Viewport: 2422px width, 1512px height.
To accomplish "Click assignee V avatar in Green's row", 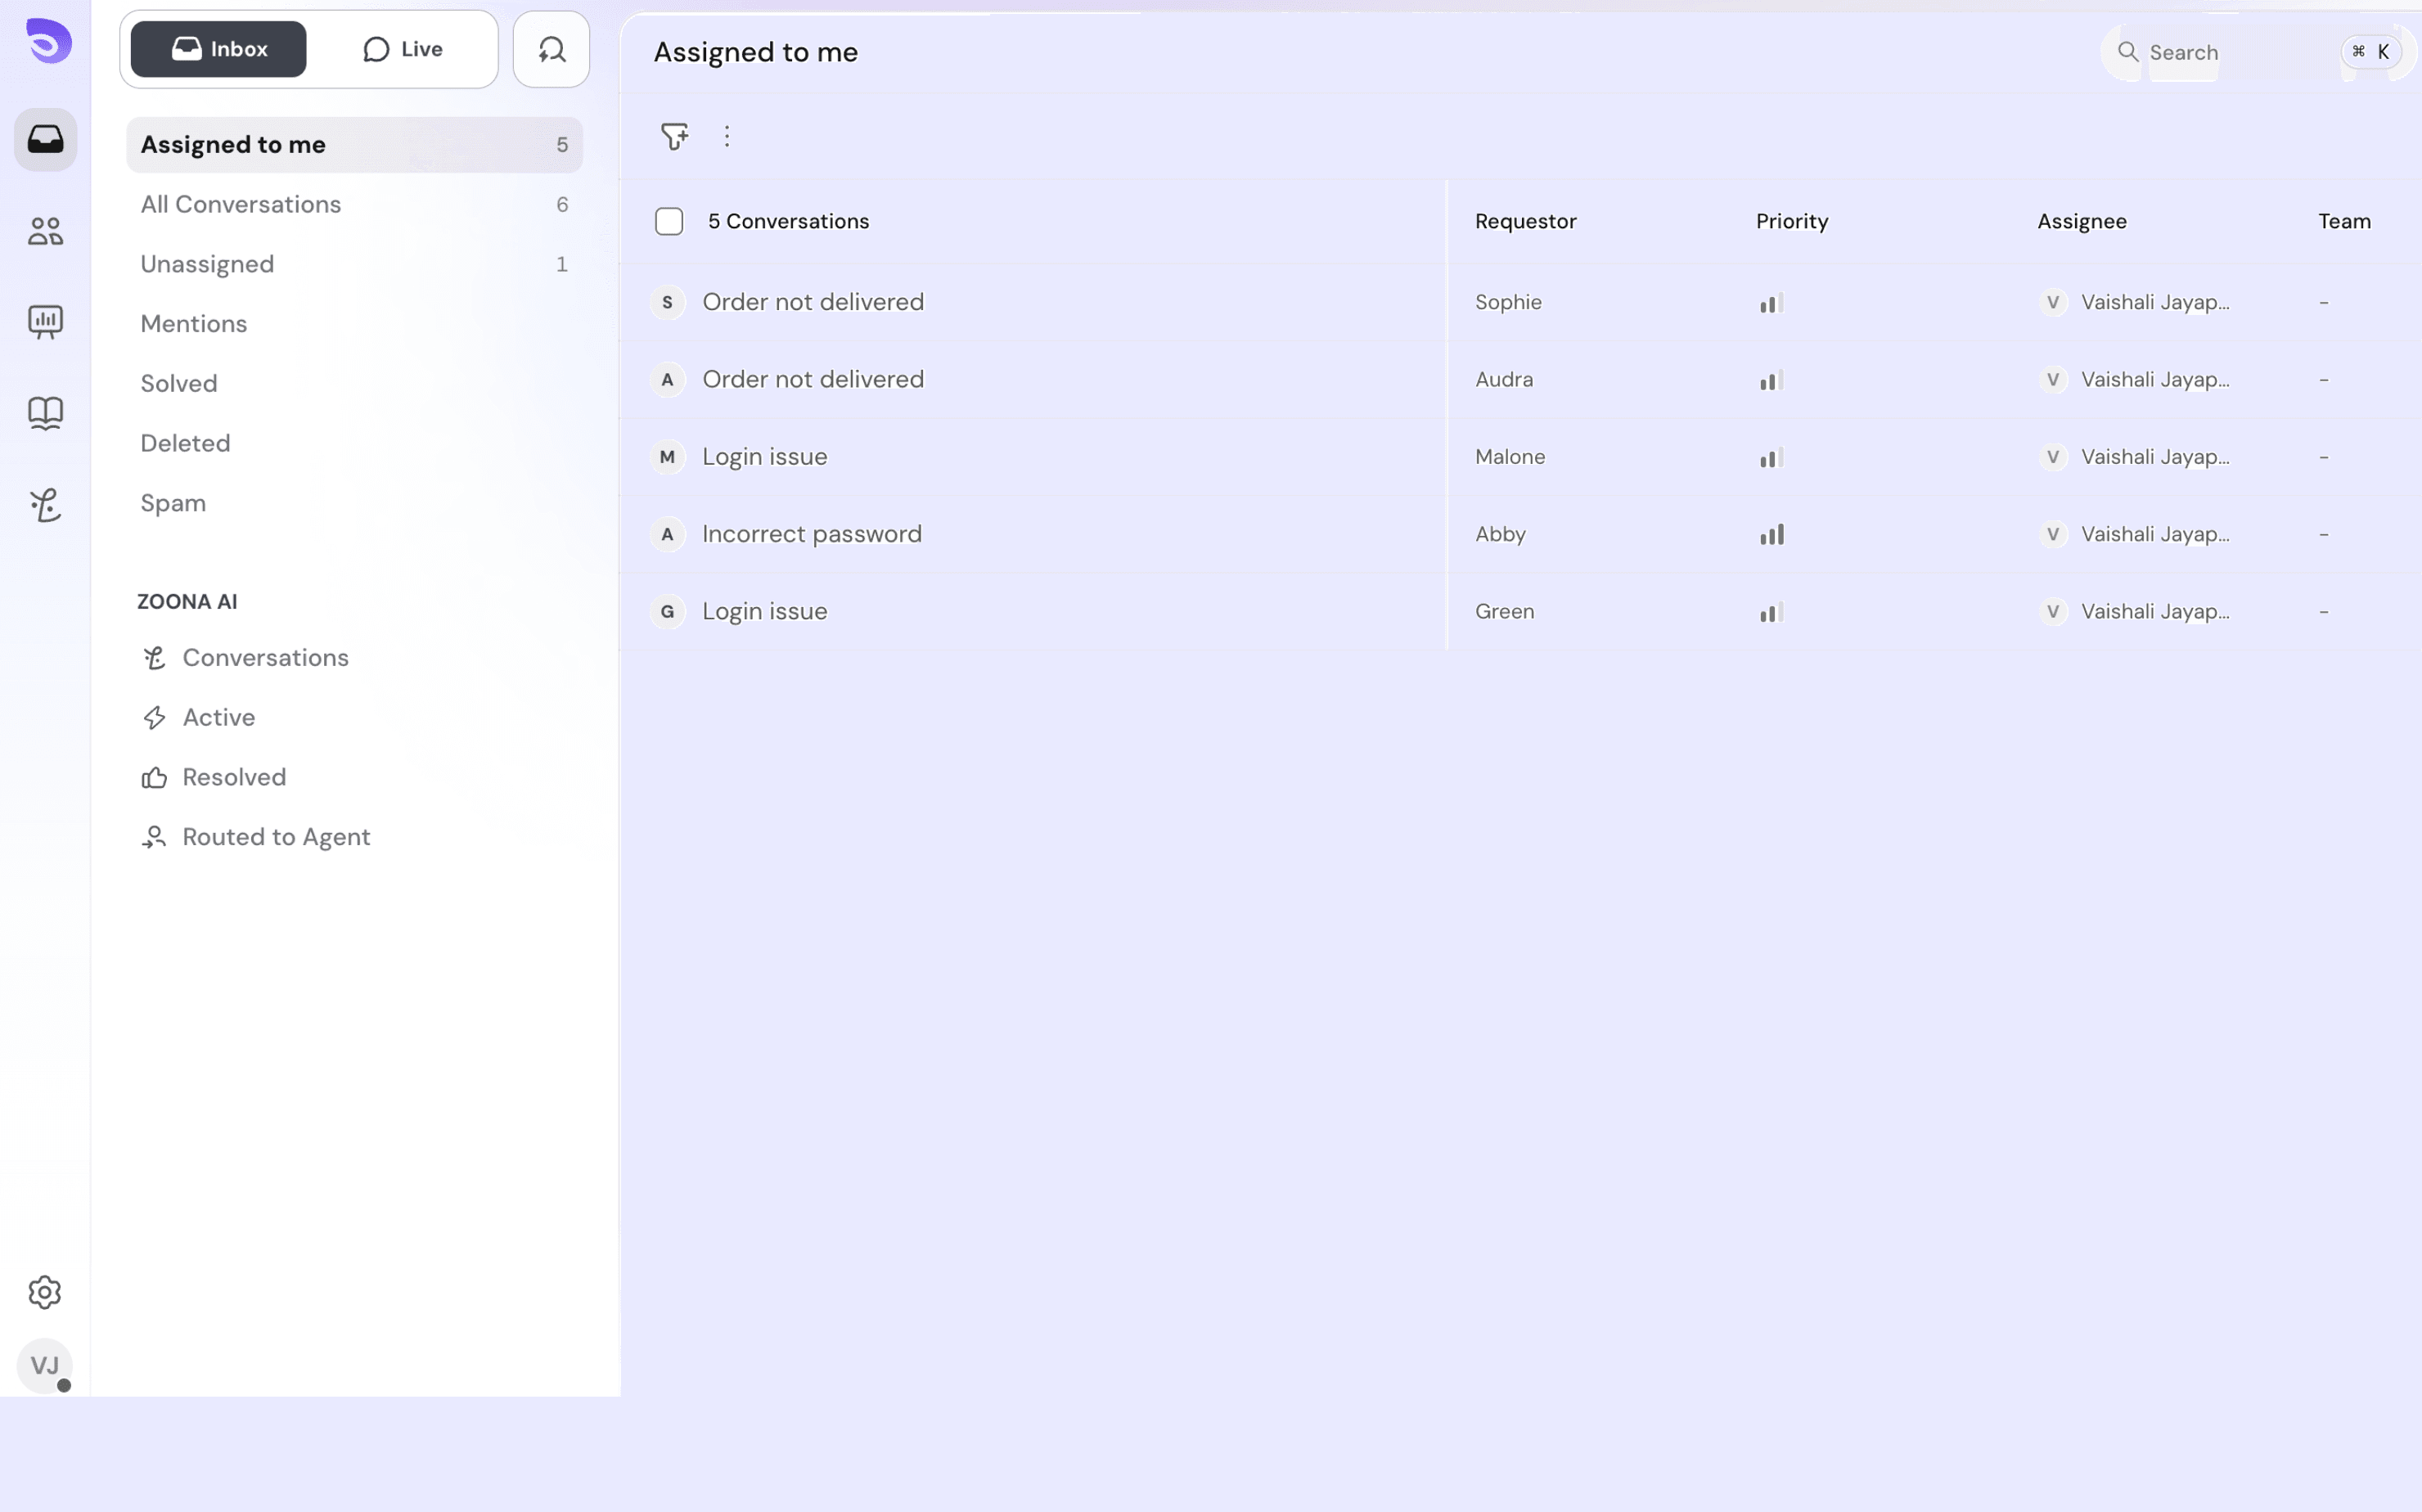I will tap(2053, 611).
